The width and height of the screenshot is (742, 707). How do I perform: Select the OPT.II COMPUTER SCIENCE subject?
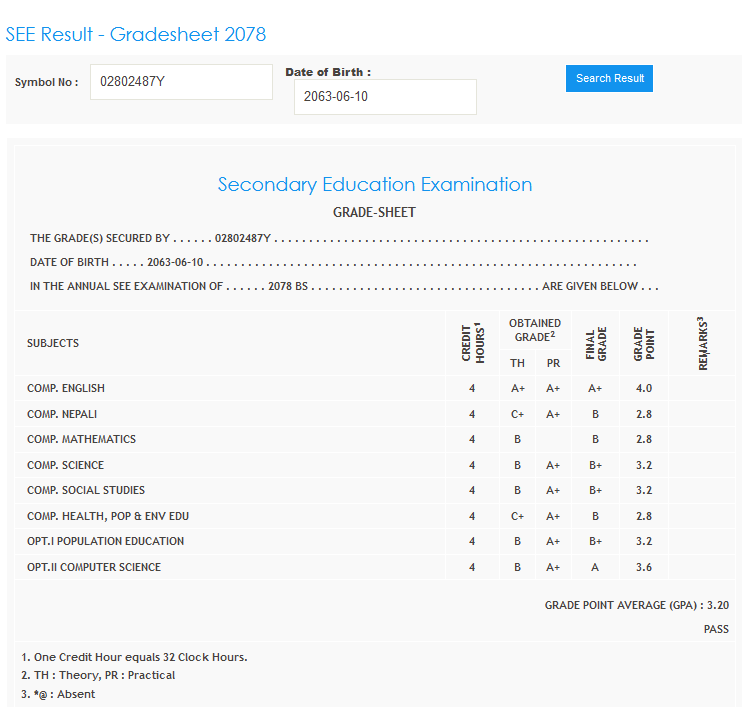click(94, 567)
